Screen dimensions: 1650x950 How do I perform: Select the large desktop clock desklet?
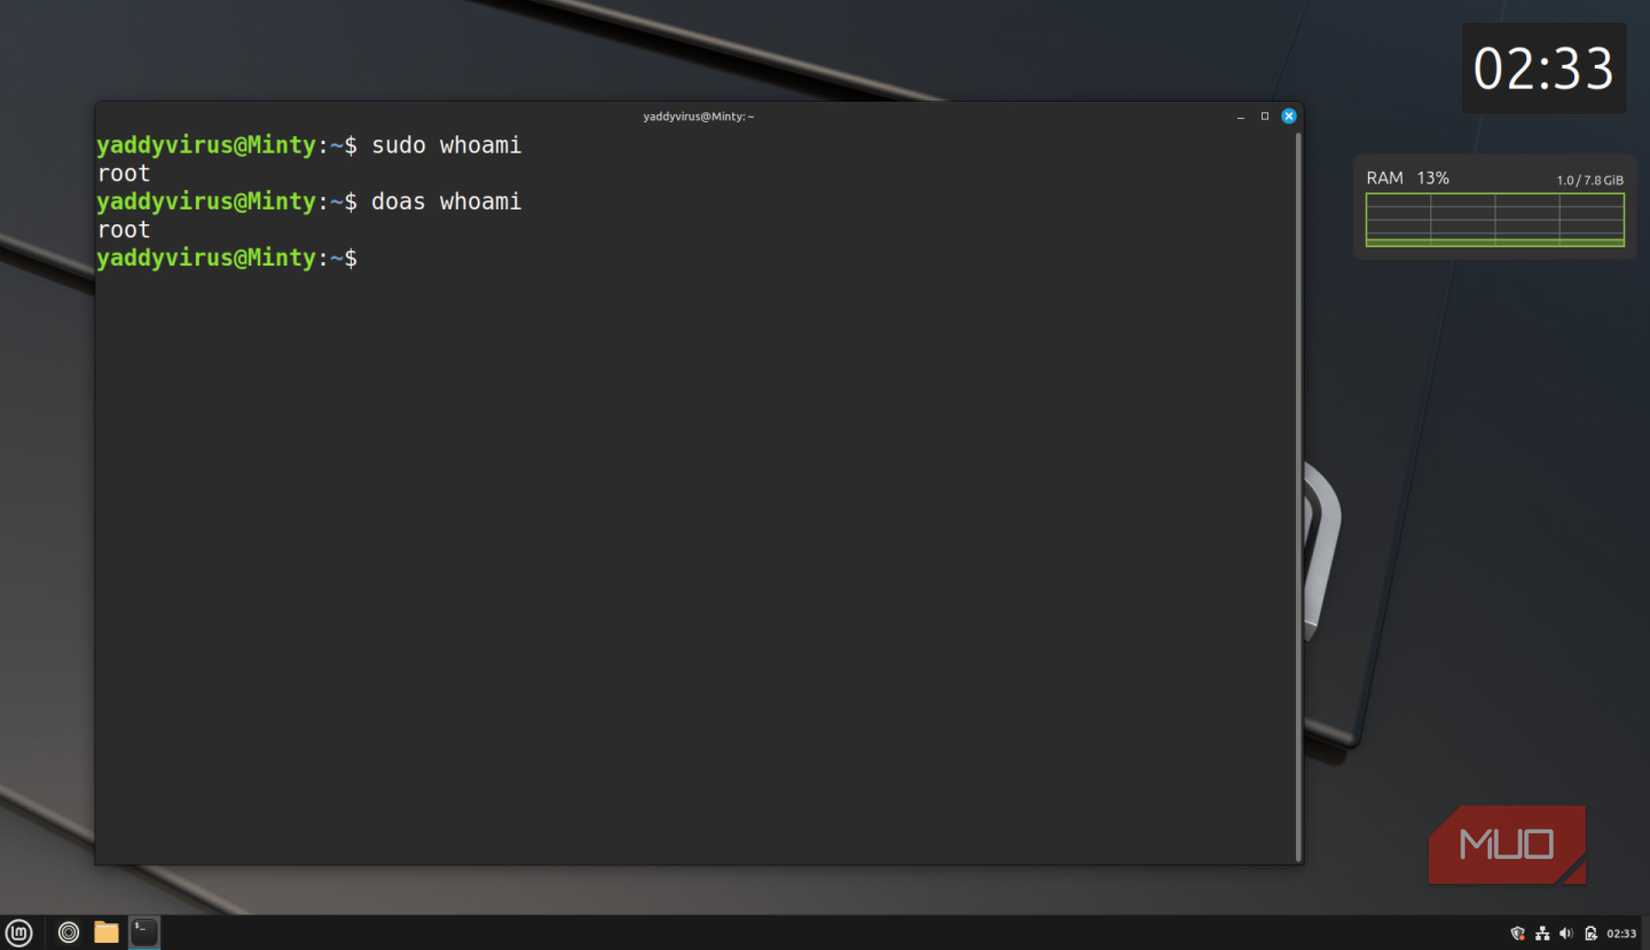point(1544,68)
